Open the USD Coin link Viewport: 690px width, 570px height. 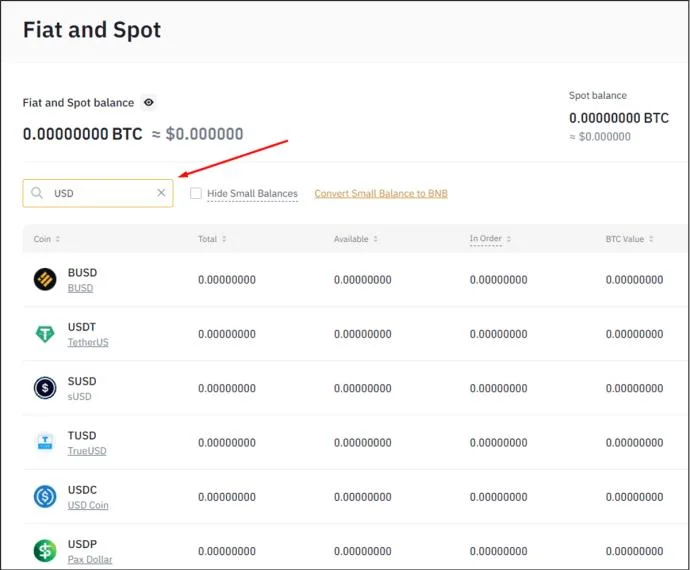[x=88, y=505]
